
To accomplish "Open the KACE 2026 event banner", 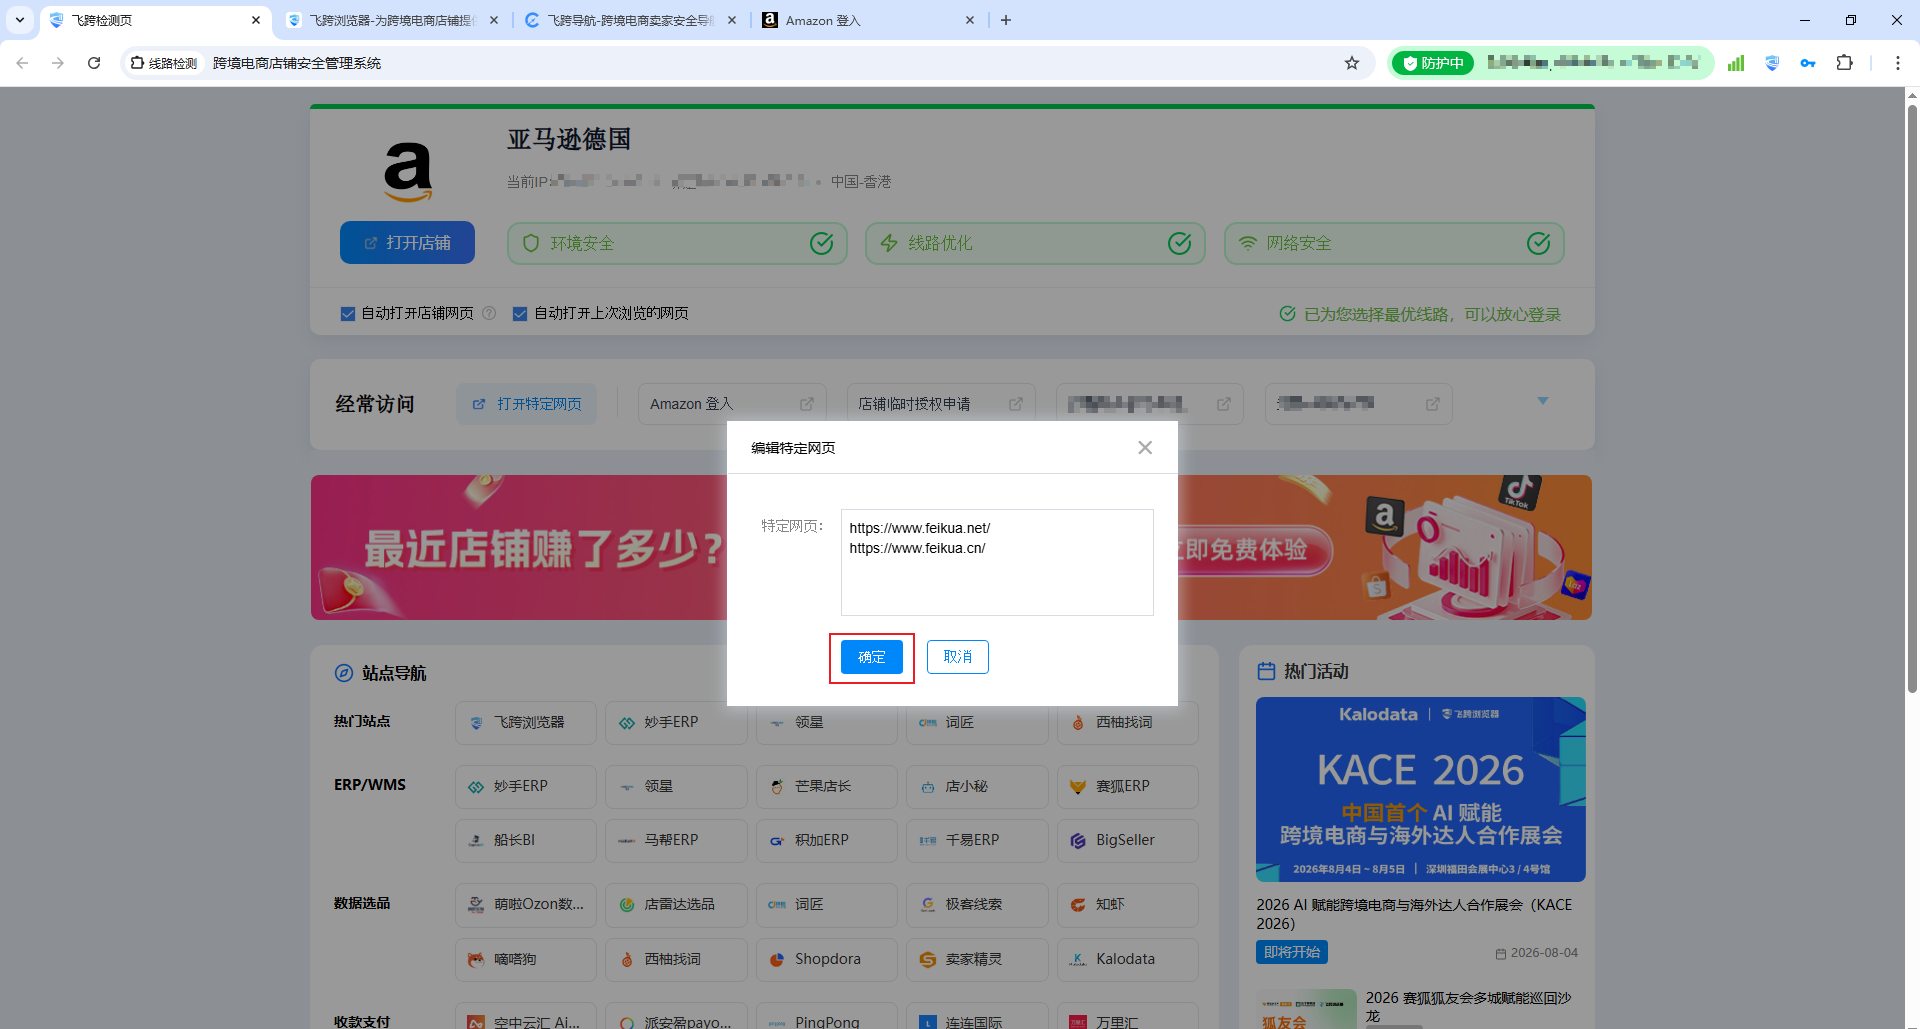I will [1421, 789].
